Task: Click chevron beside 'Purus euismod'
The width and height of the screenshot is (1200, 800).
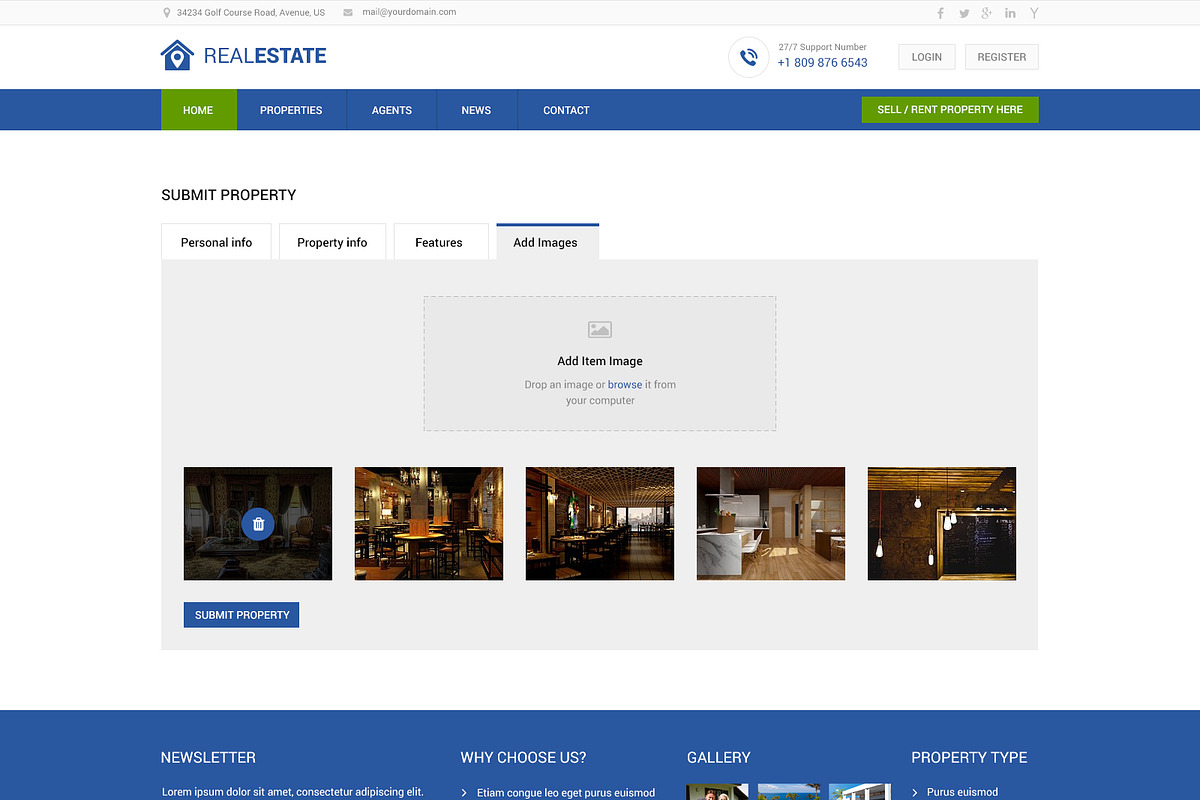Action: click(x=916, y=793)
